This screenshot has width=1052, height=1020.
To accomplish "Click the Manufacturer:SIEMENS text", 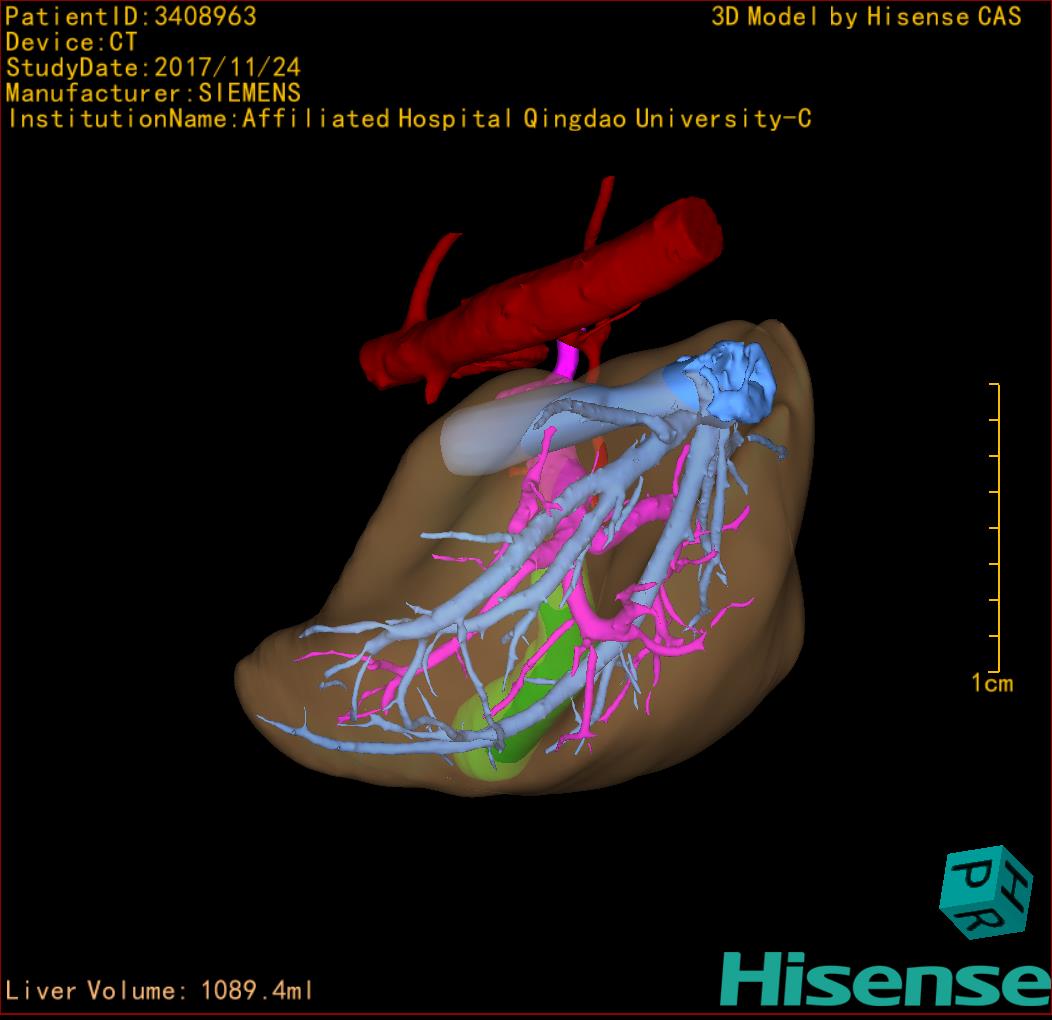I will click(153, 93).
